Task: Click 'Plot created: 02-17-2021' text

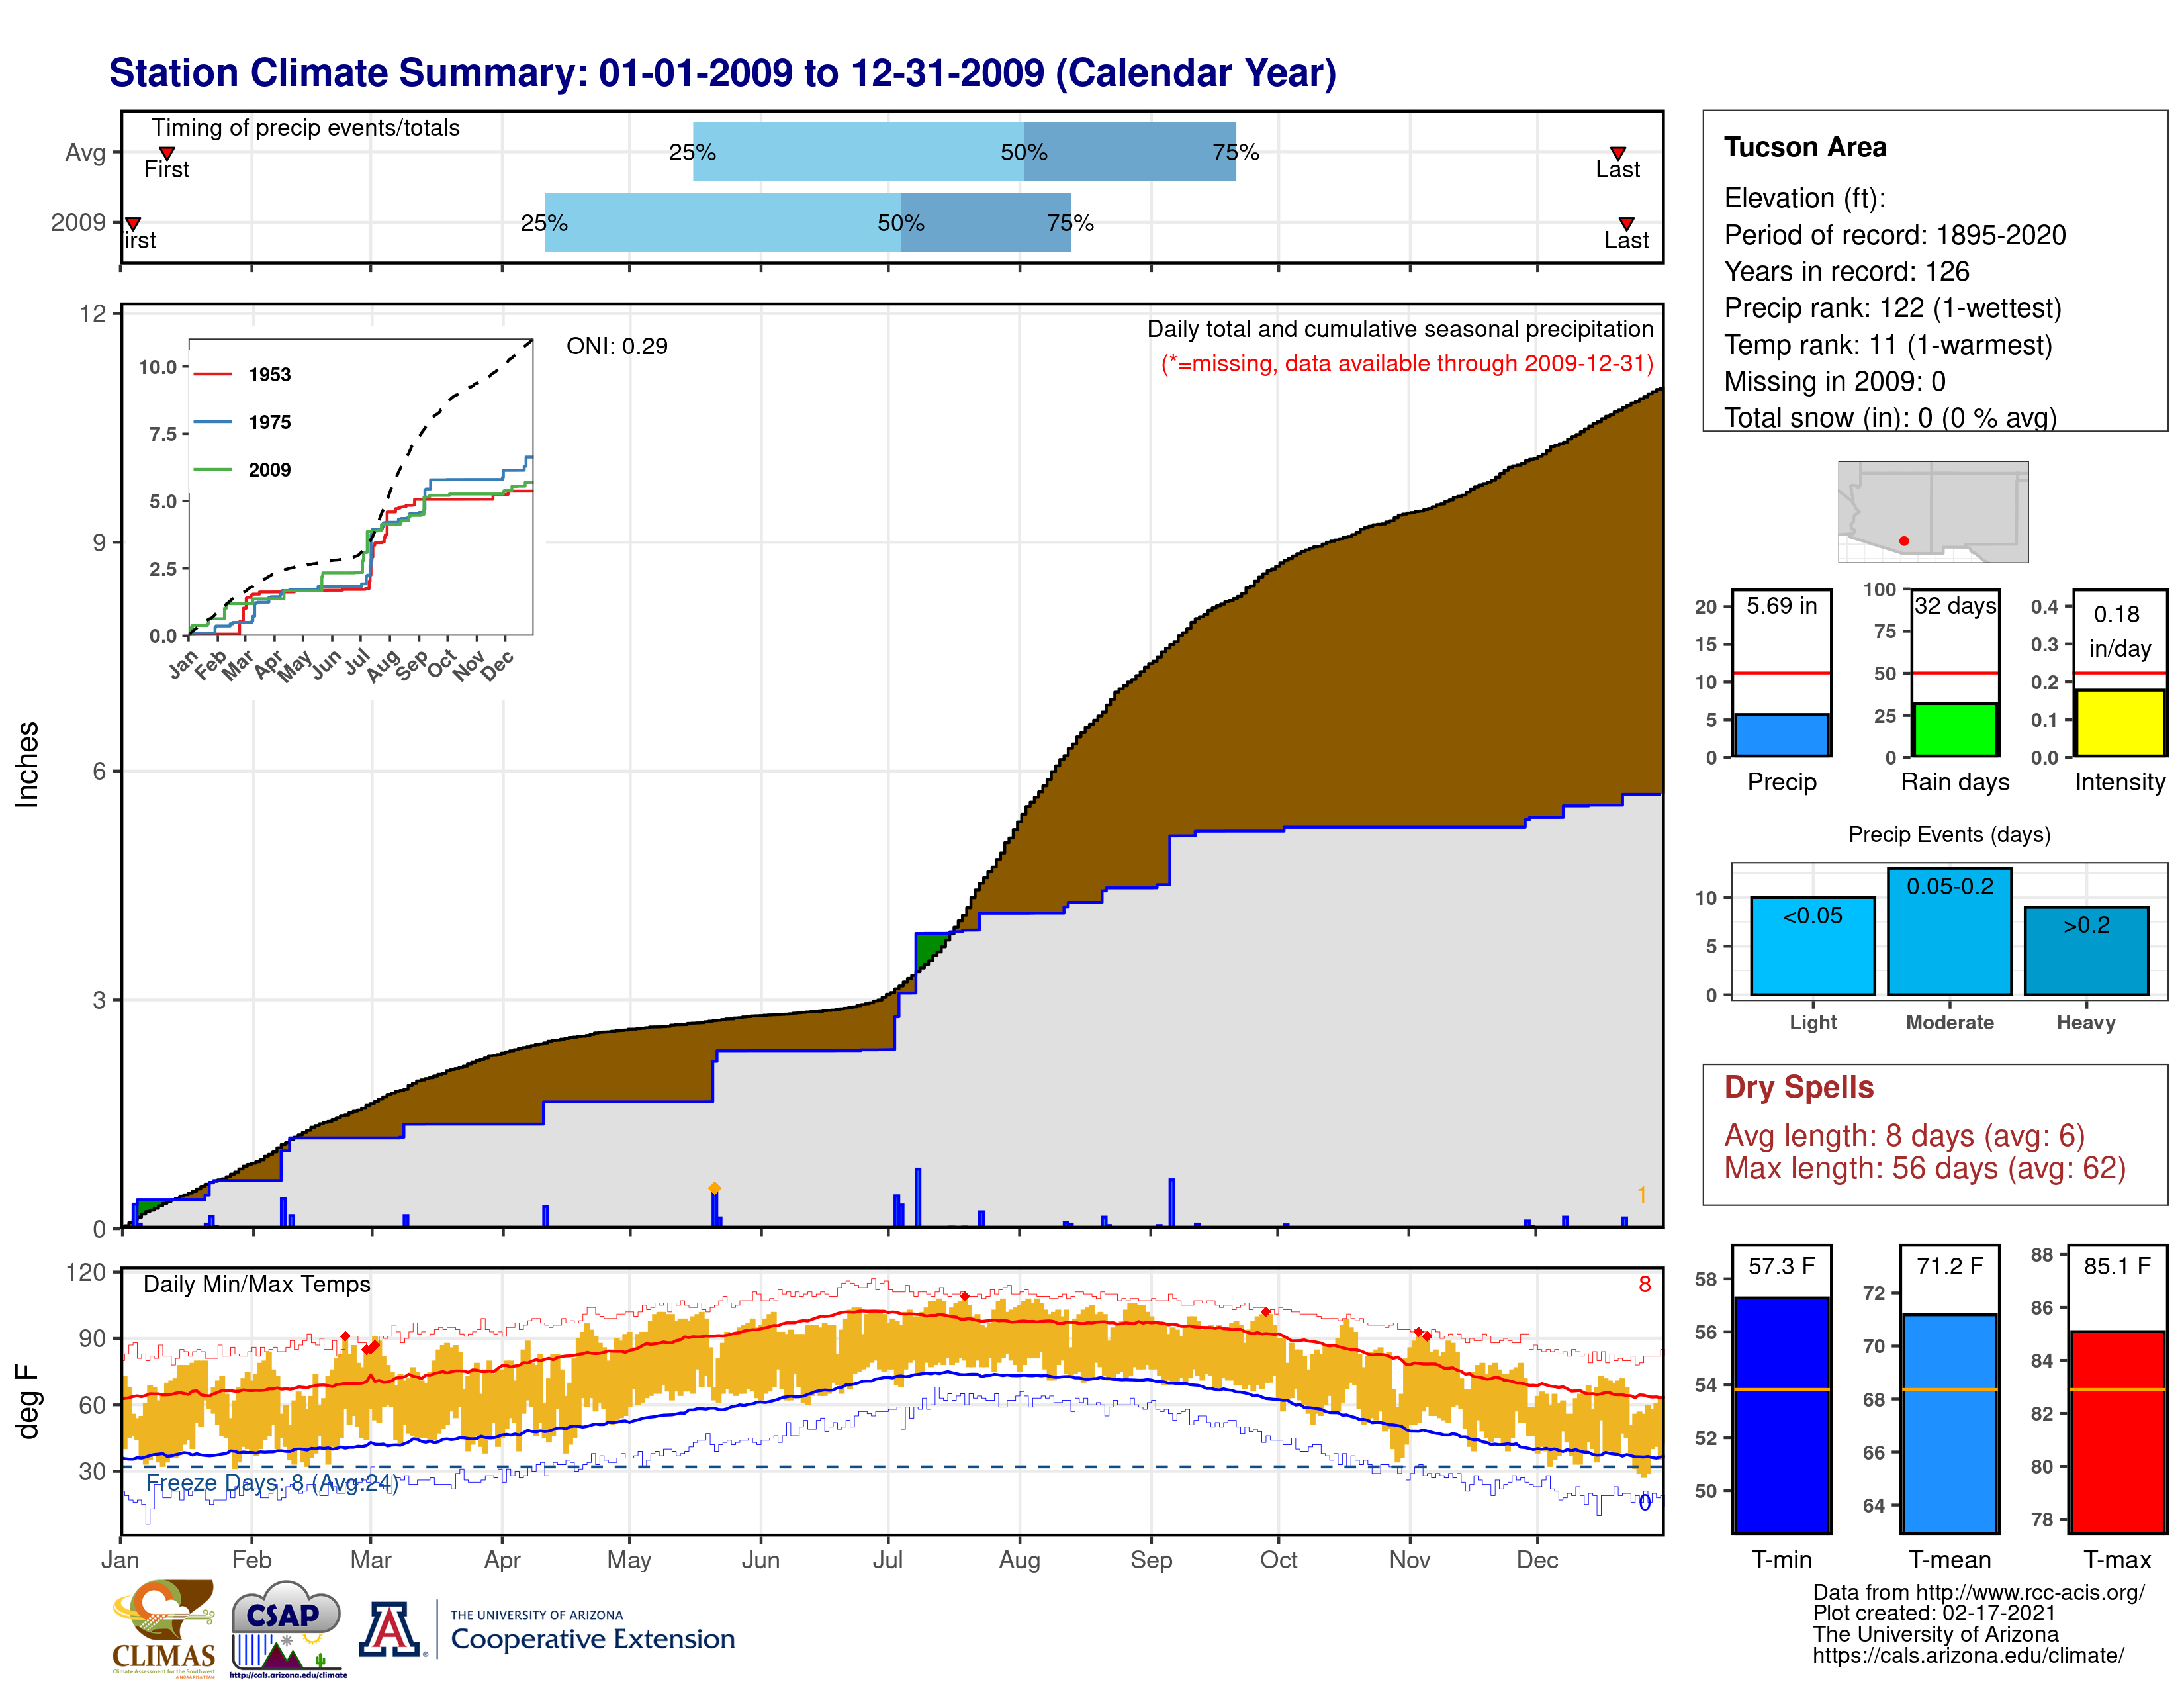Action: click(1934, 1613)
